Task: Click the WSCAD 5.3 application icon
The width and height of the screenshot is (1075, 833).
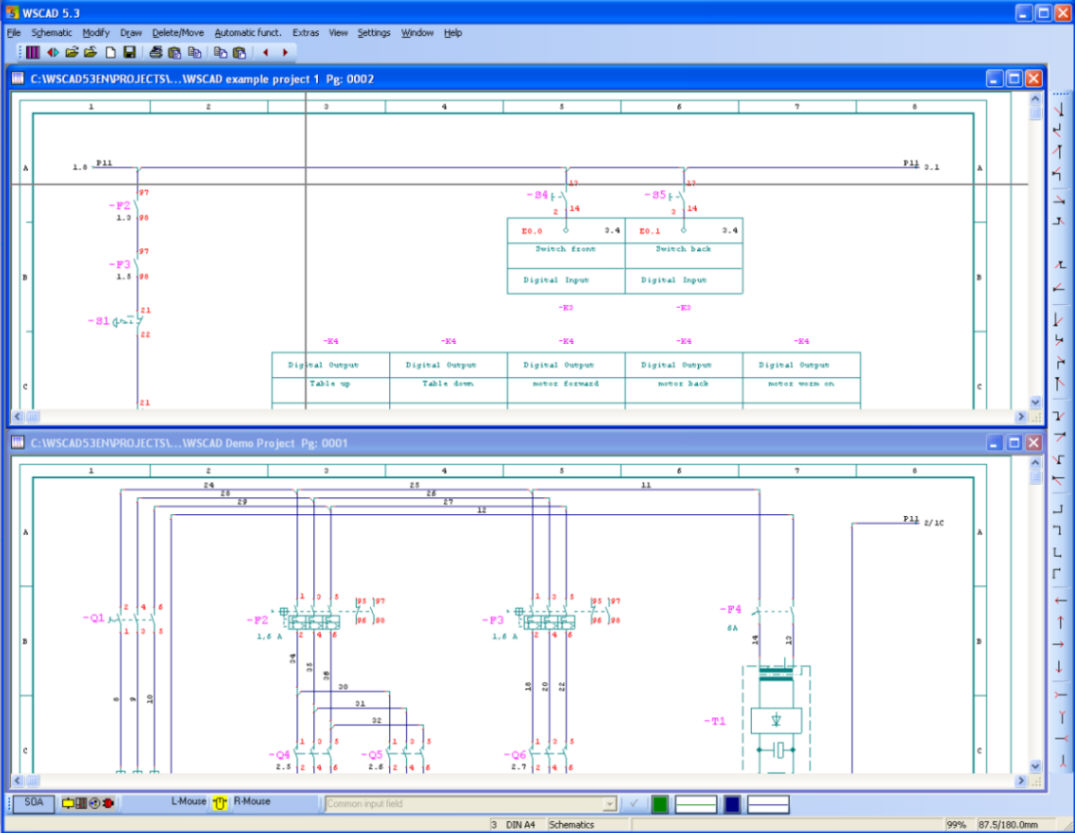Action: [x=12, y=12]
